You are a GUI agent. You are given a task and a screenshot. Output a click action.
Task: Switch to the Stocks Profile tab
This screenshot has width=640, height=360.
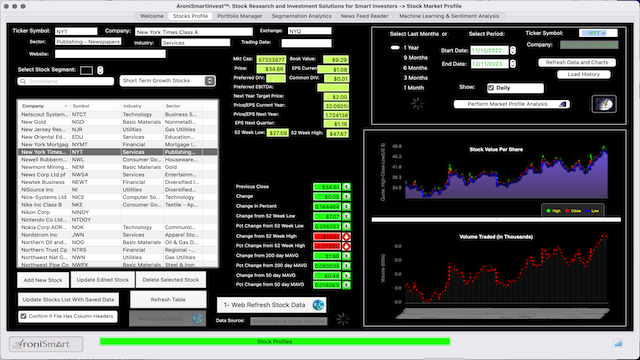pos(190,16)
